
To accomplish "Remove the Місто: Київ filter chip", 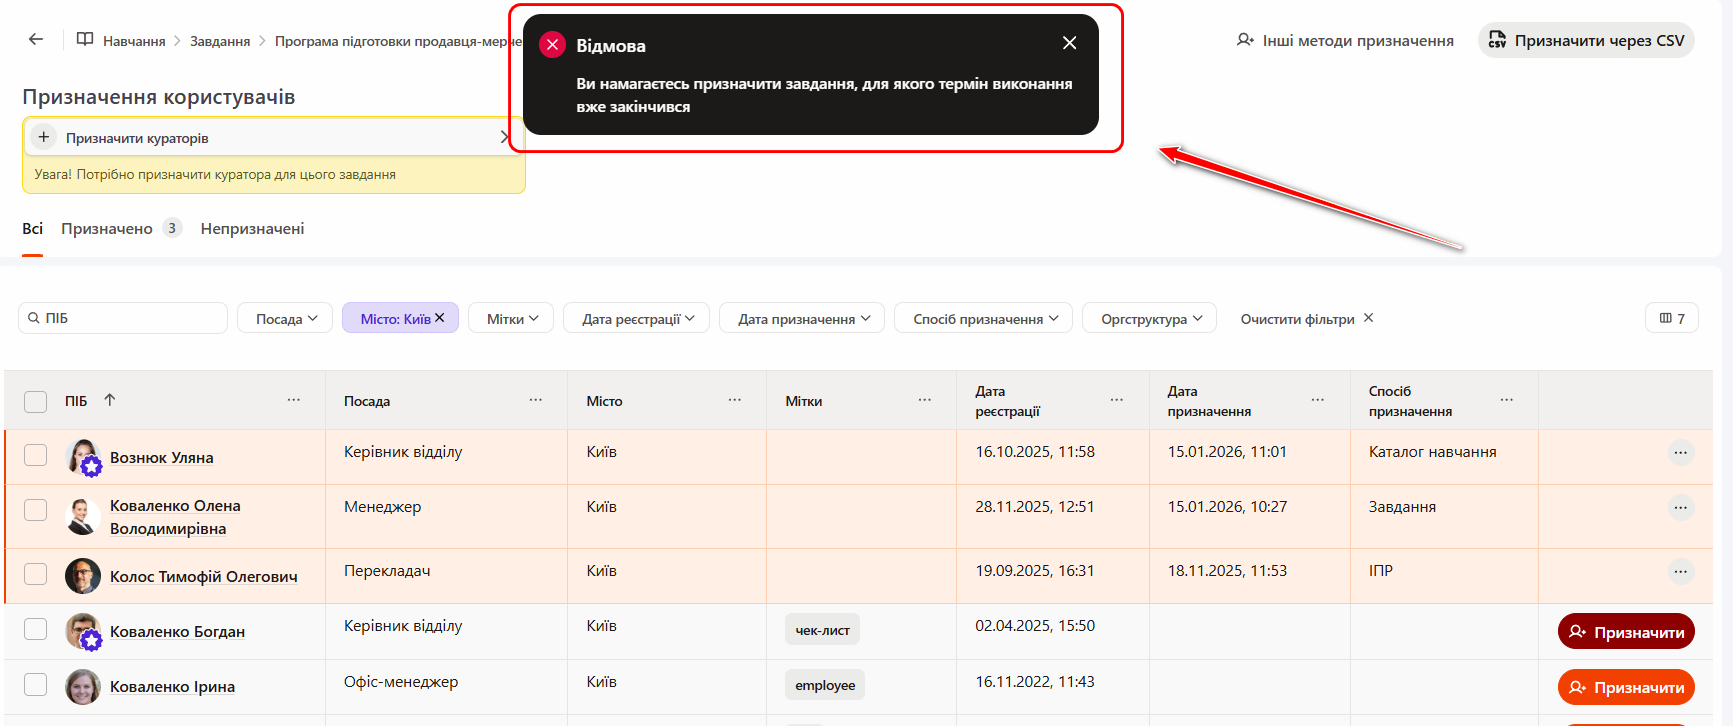I will [440, 318].
